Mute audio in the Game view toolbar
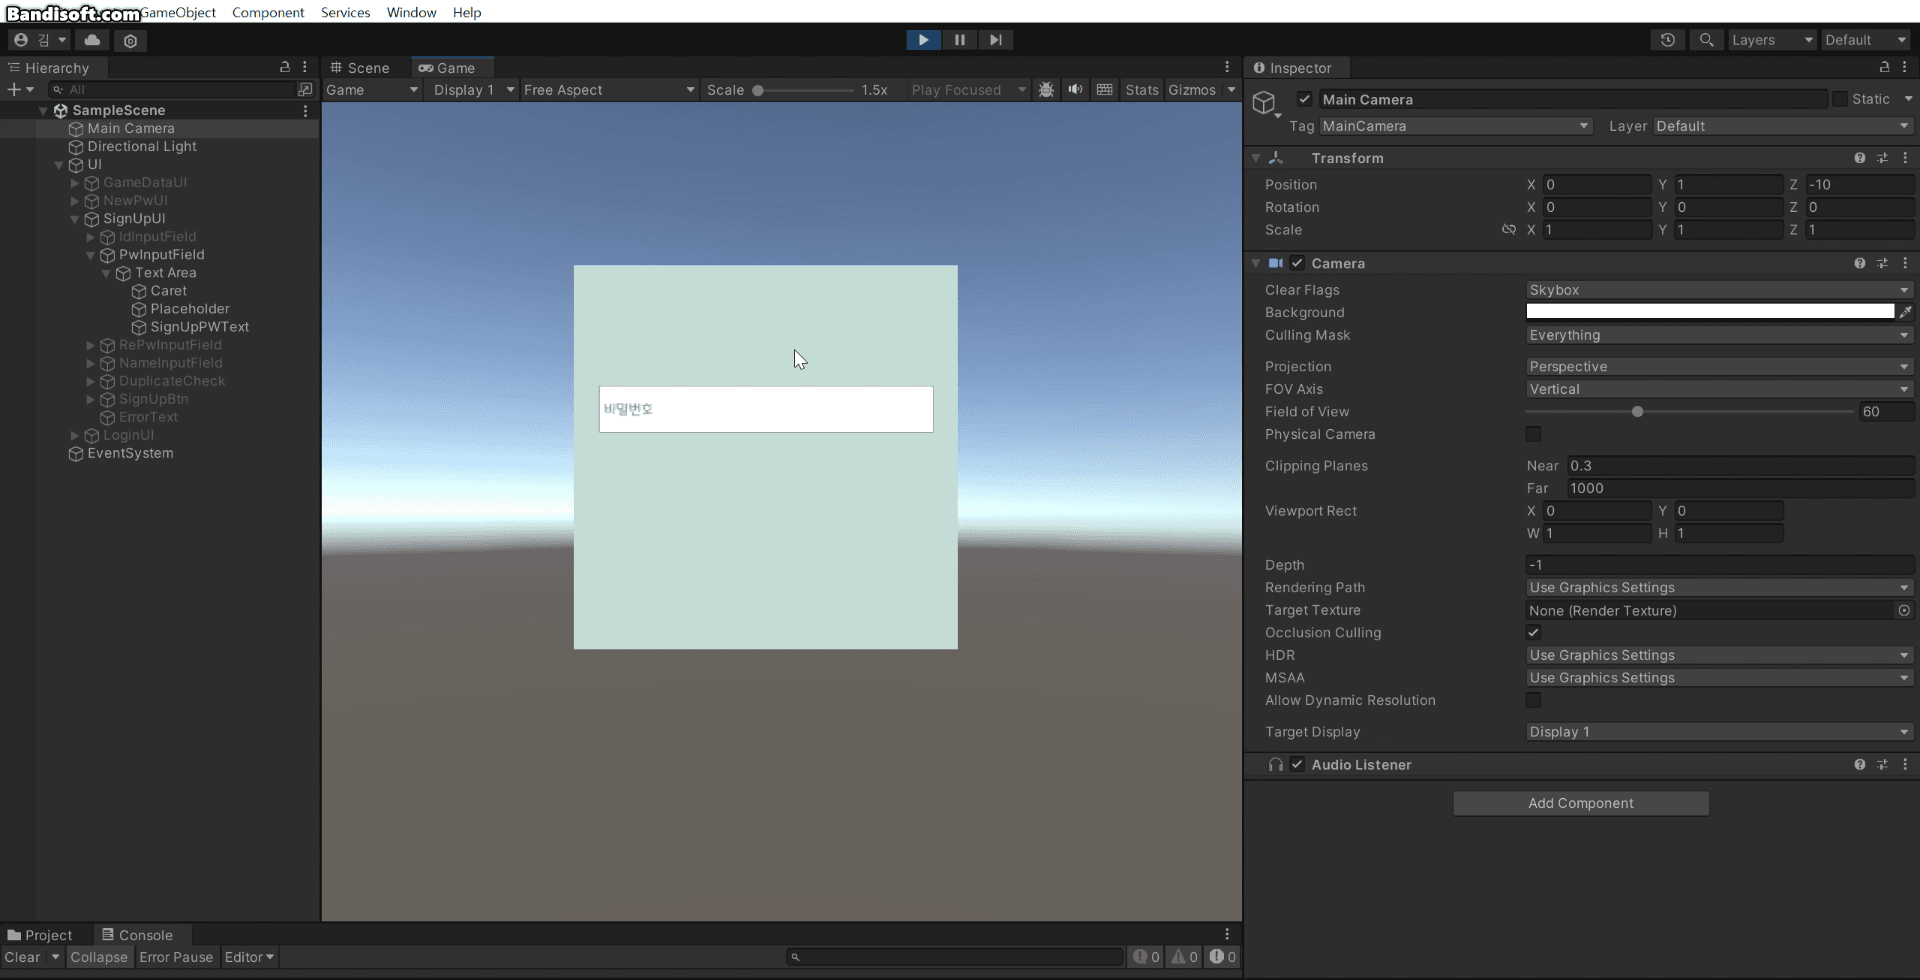Image resolution: width=1920 pixels, height=980 pixels. coord(1075,89)
